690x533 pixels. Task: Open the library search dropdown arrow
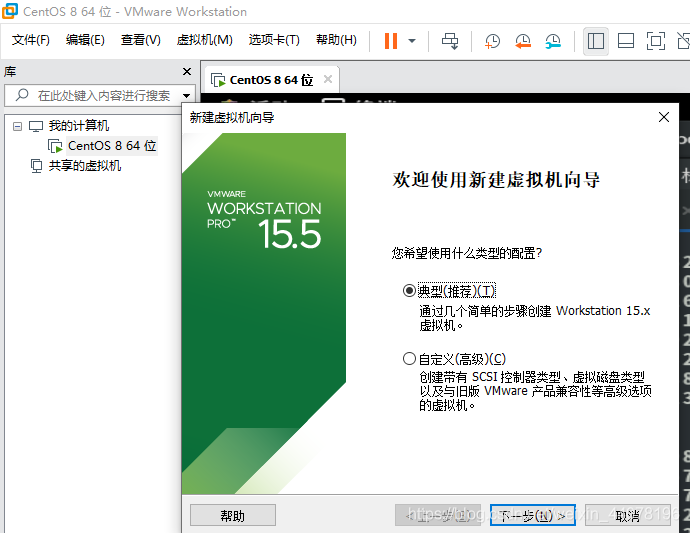[187, 96]
